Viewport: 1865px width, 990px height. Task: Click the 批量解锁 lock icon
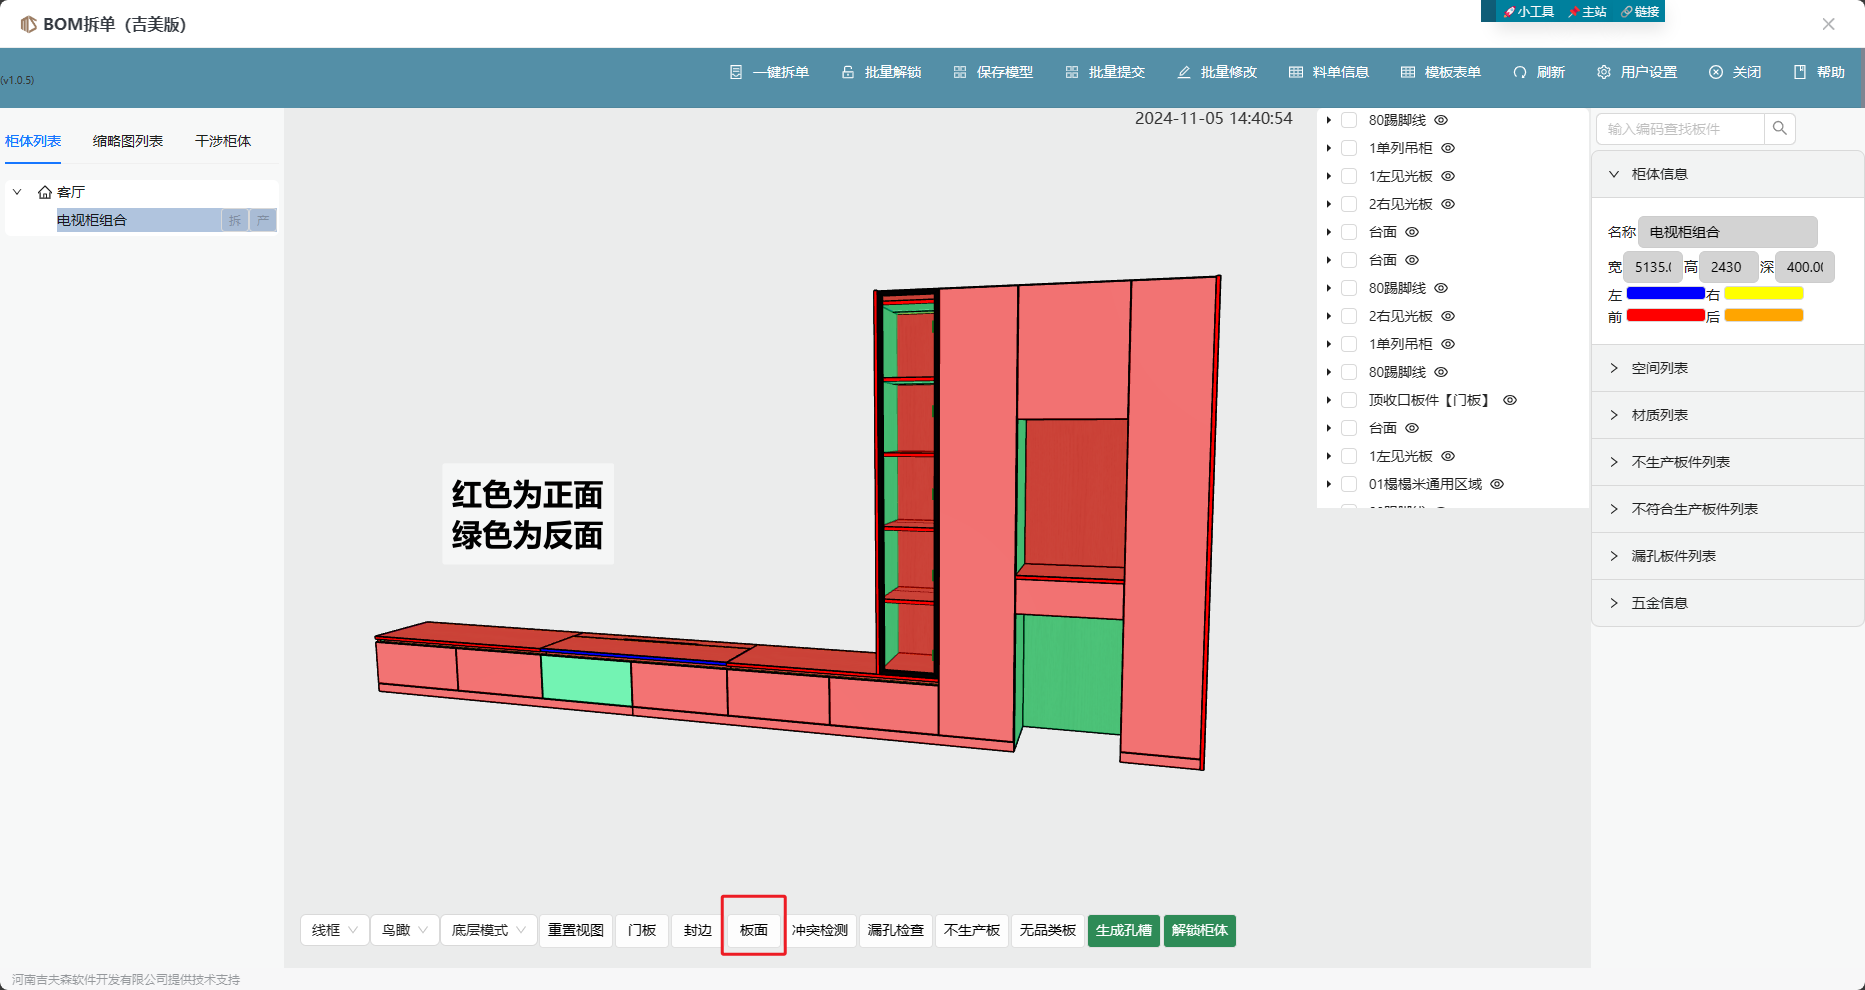click(848, 72)
